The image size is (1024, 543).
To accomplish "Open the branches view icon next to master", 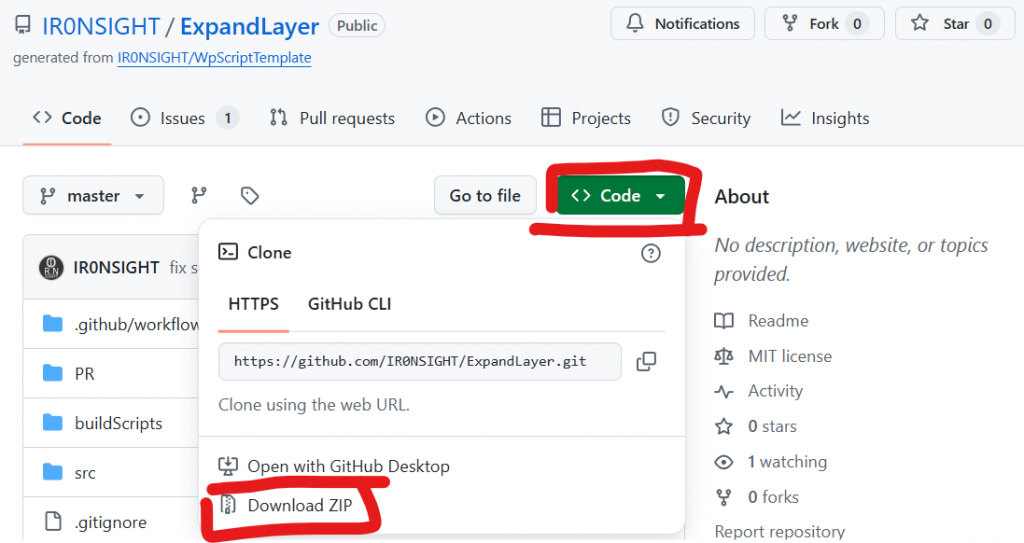I will [x=199, y=196].
